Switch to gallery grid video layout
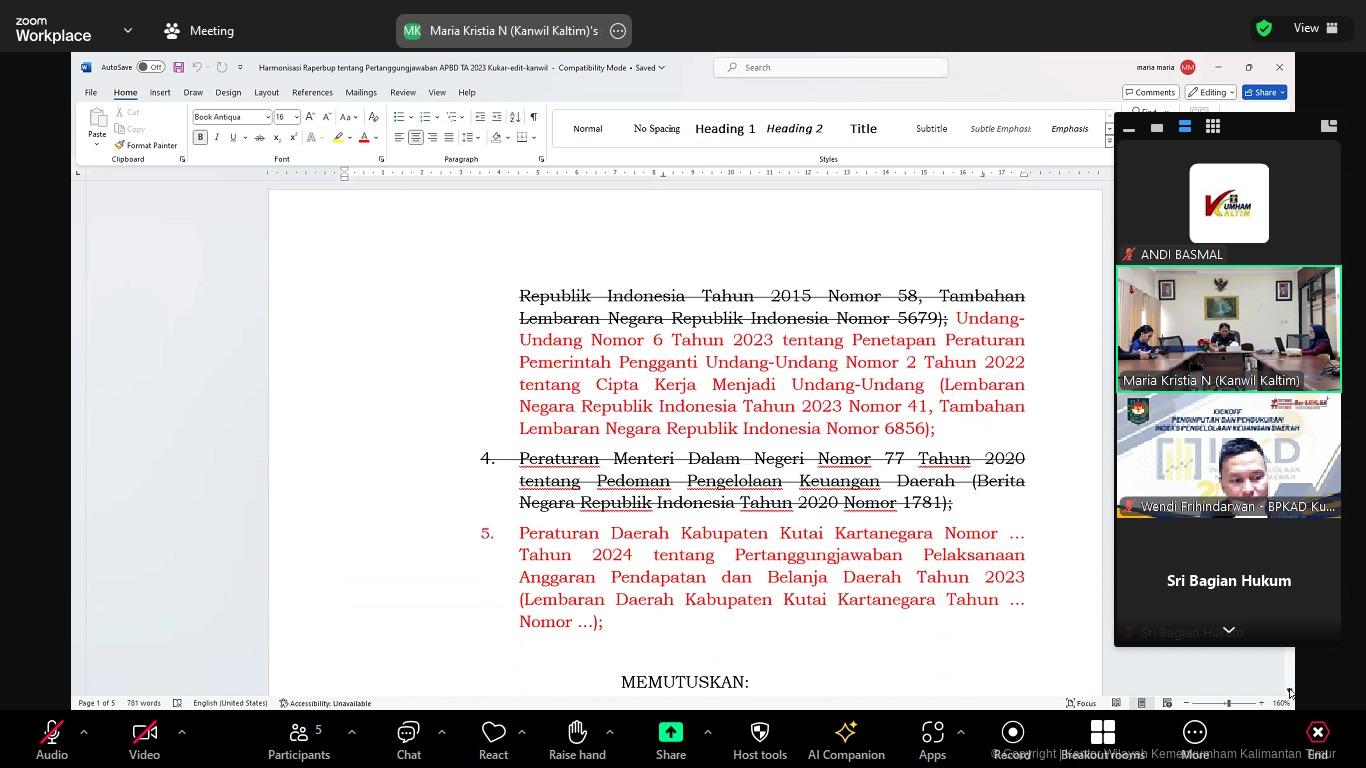The width and height of the screenshot is (1366, 768). pos(1212,127)
